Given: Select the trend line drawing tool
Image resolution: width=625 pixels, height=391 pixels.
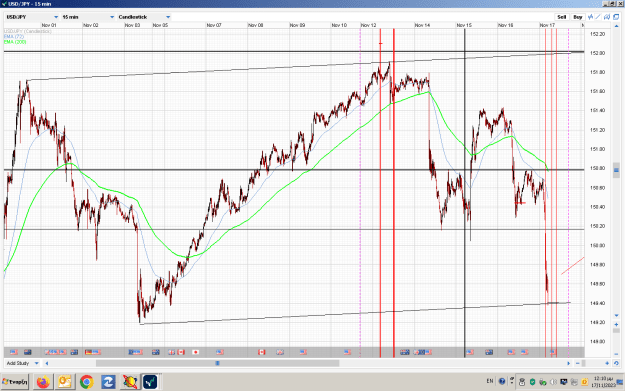Looking at the screenshot, I should tap(598, 17).
